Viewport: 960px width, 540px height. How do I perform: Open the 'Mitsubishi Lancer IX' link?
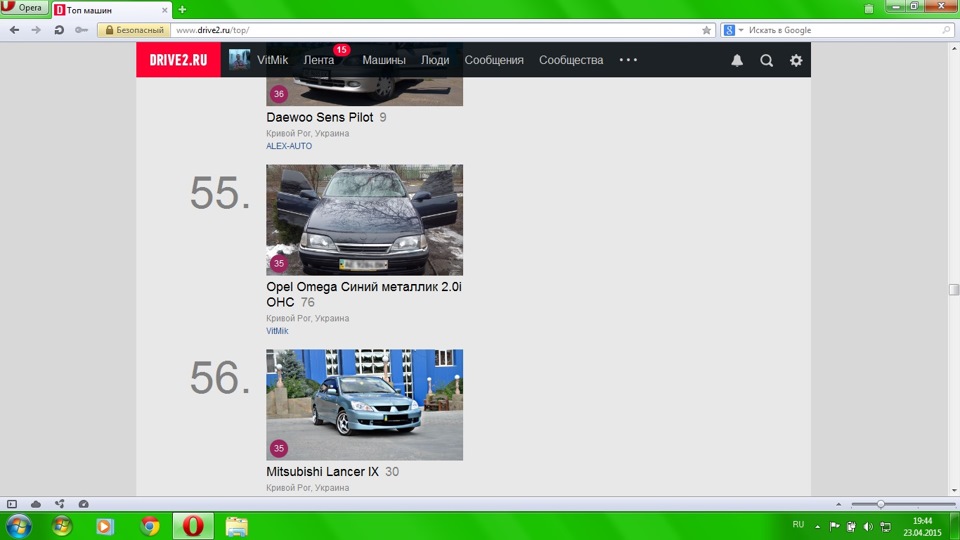coord(323,471)
